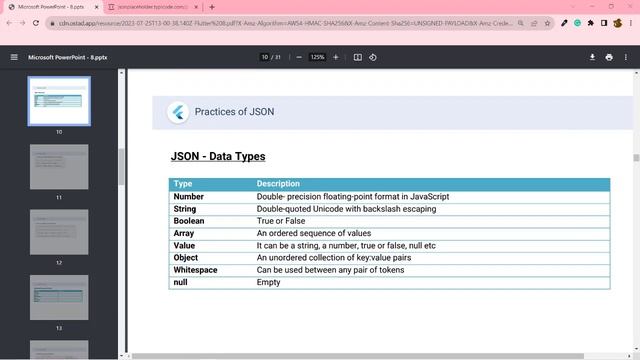This screenshot has width=640, height=360.
Task: Zoom in with the plus button
Action: coord(336,57)
